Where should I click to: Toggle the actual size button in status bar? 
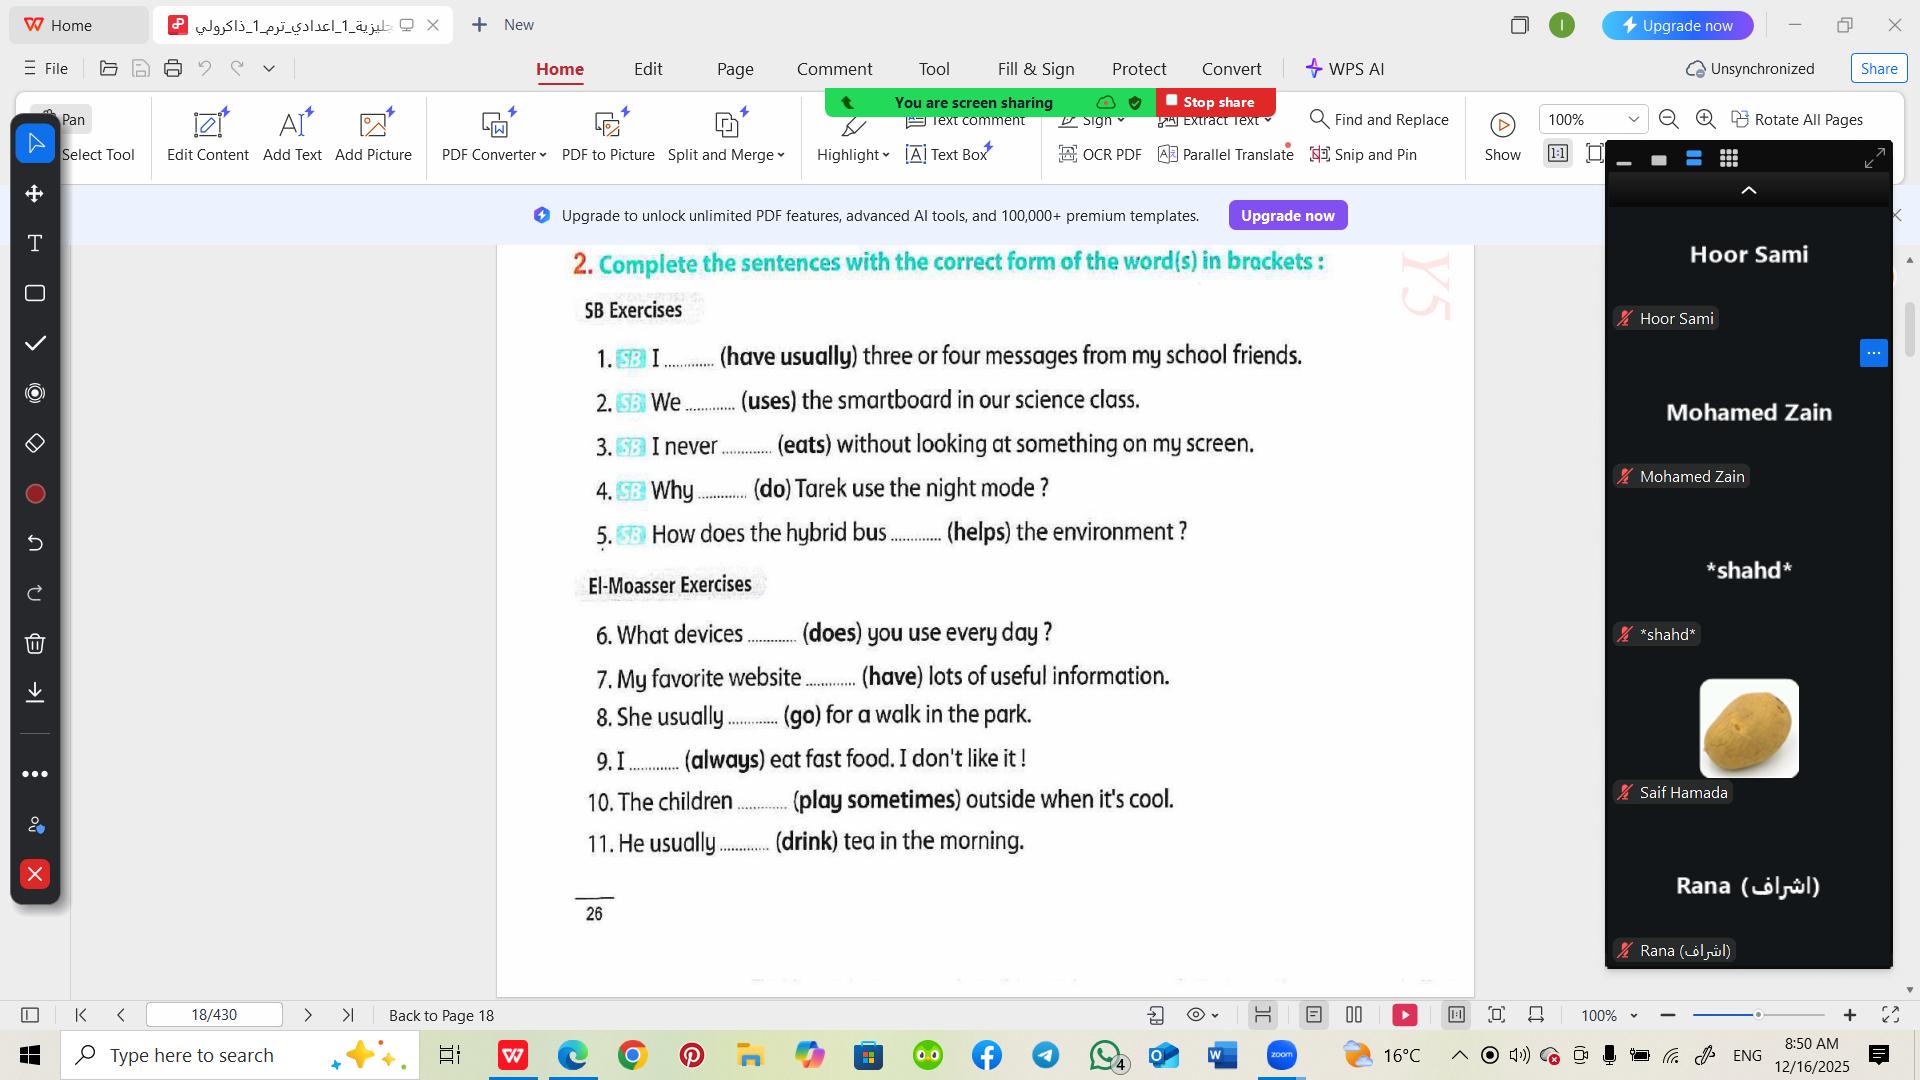1457,1016
